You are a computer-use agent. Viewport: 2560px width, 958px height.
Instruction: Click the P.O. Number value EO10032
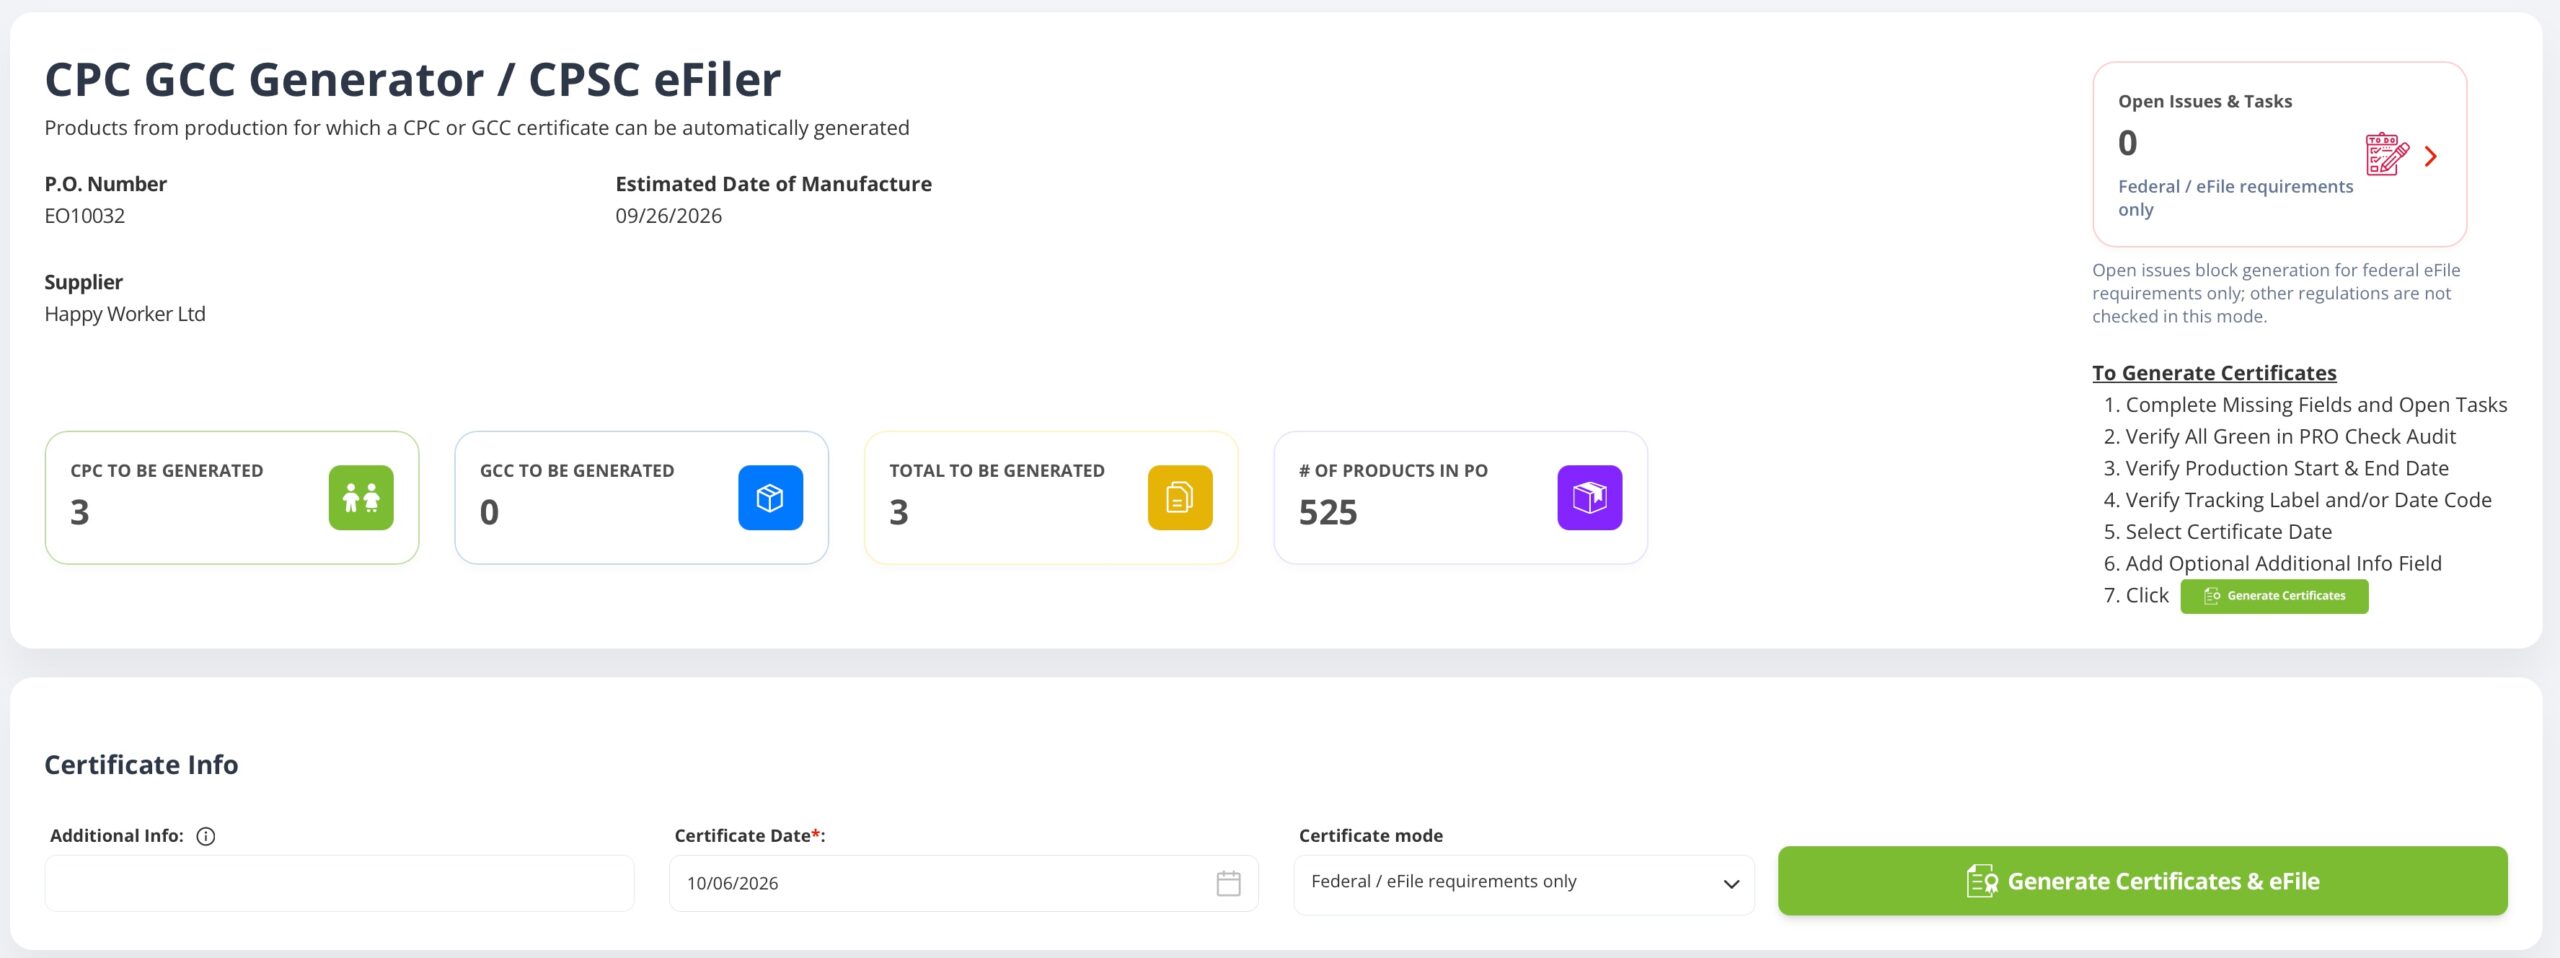85,216
